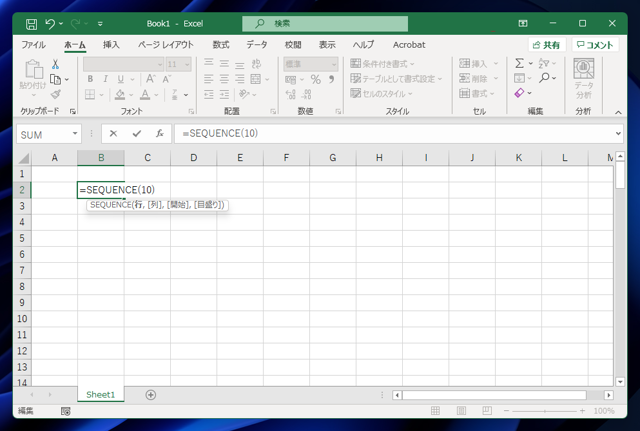Expand the formula bar chevron

click(618, 133)
